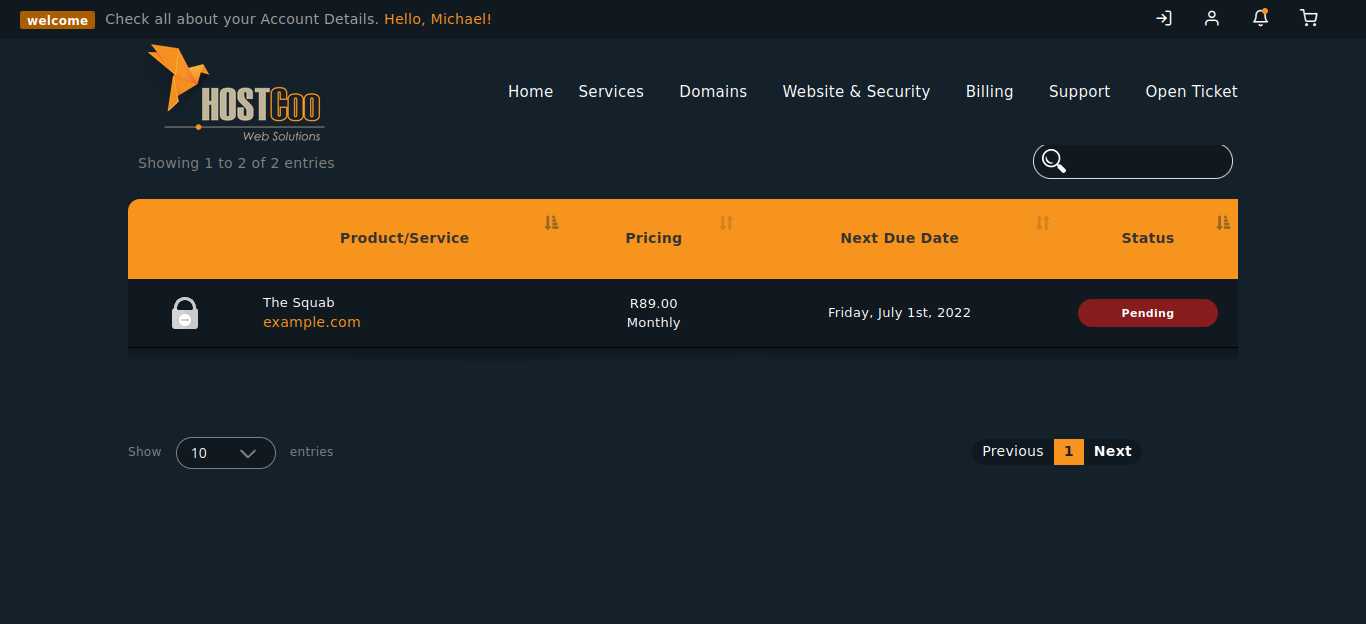The image size is (1366, 624).
Task: Click Open Ticket in navigation
Action: pos(1191,91)
